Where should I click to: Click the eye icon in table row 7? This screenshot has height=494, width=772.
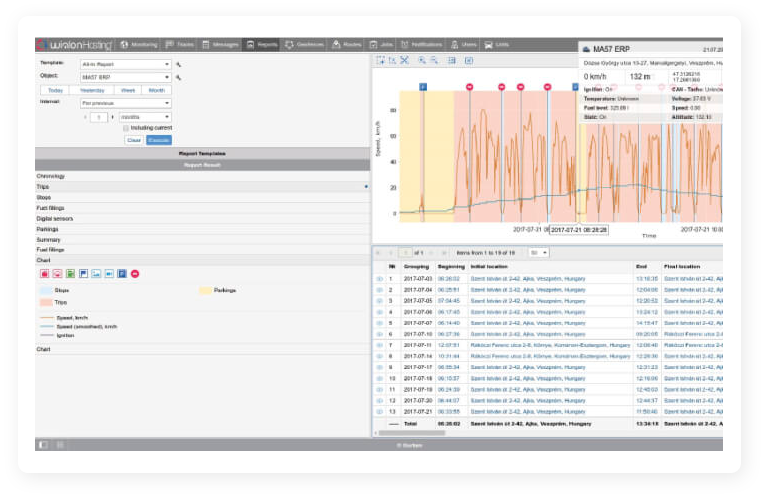[x=380, y=346]
